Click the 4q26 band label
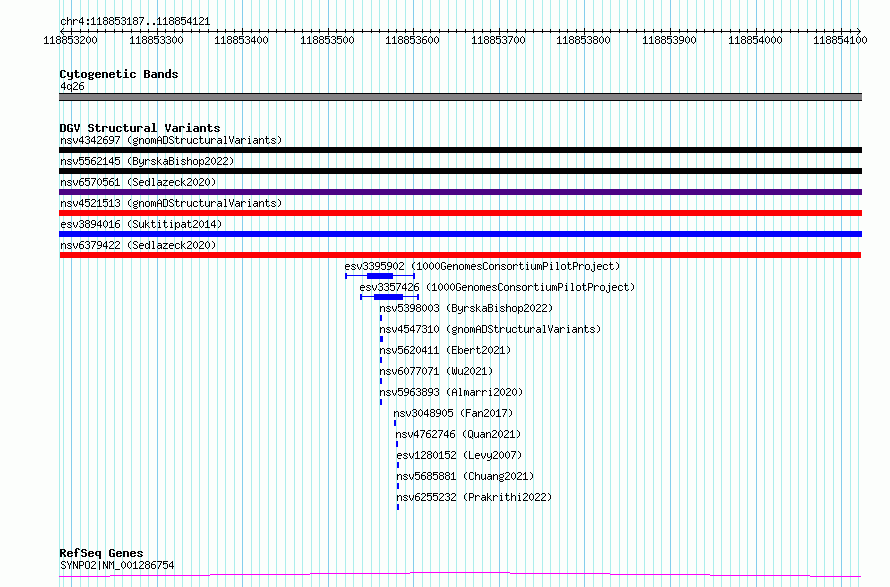Viewport: 890px width, 587px height. pyautogui.click(x=72, y=86)
